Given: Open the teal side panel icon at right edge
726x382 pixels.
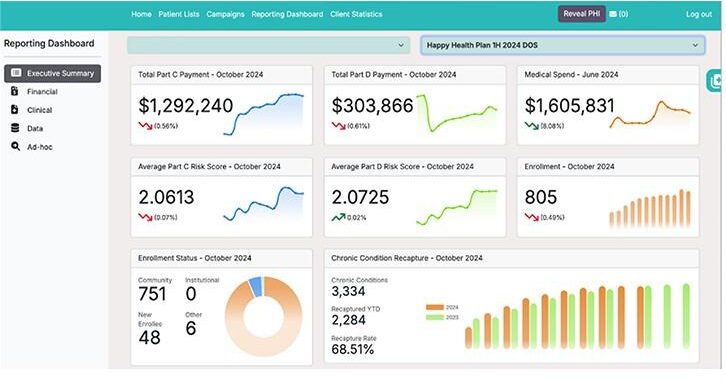Looking at the screenshot, I should [715, 81].
